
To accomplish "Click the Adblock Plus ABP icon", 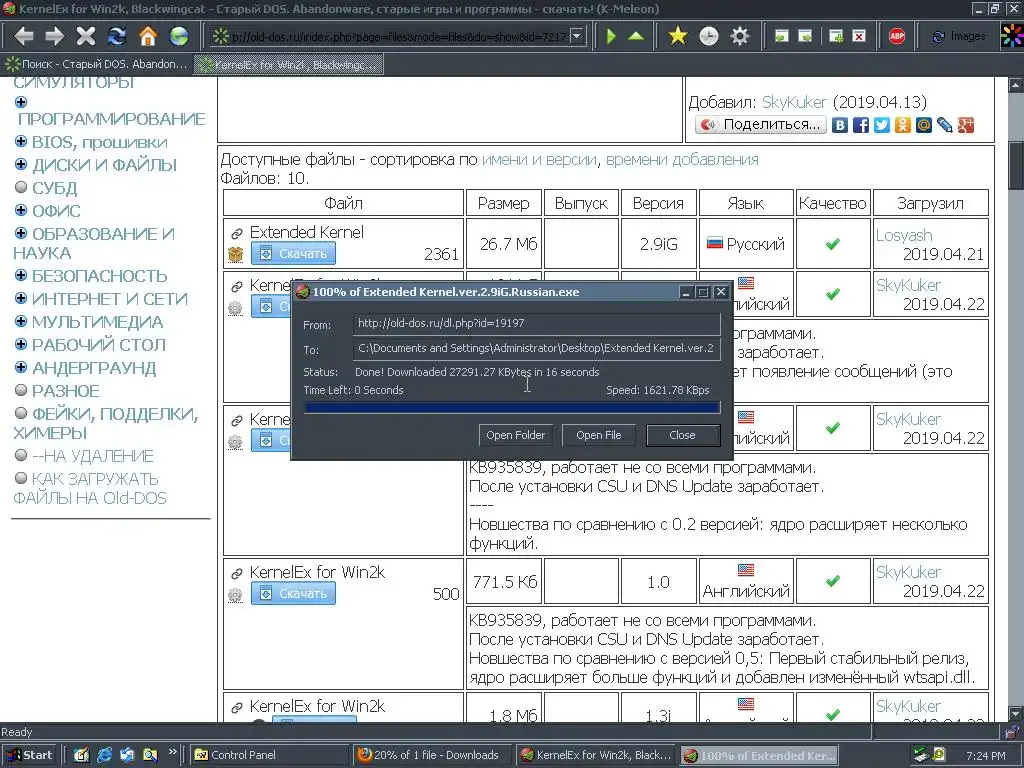I will tap(897, 36).
